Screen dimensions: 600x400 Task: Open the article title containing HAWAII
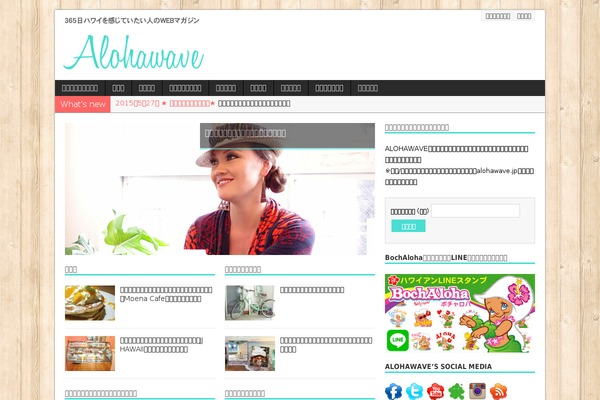pos(161,345)
